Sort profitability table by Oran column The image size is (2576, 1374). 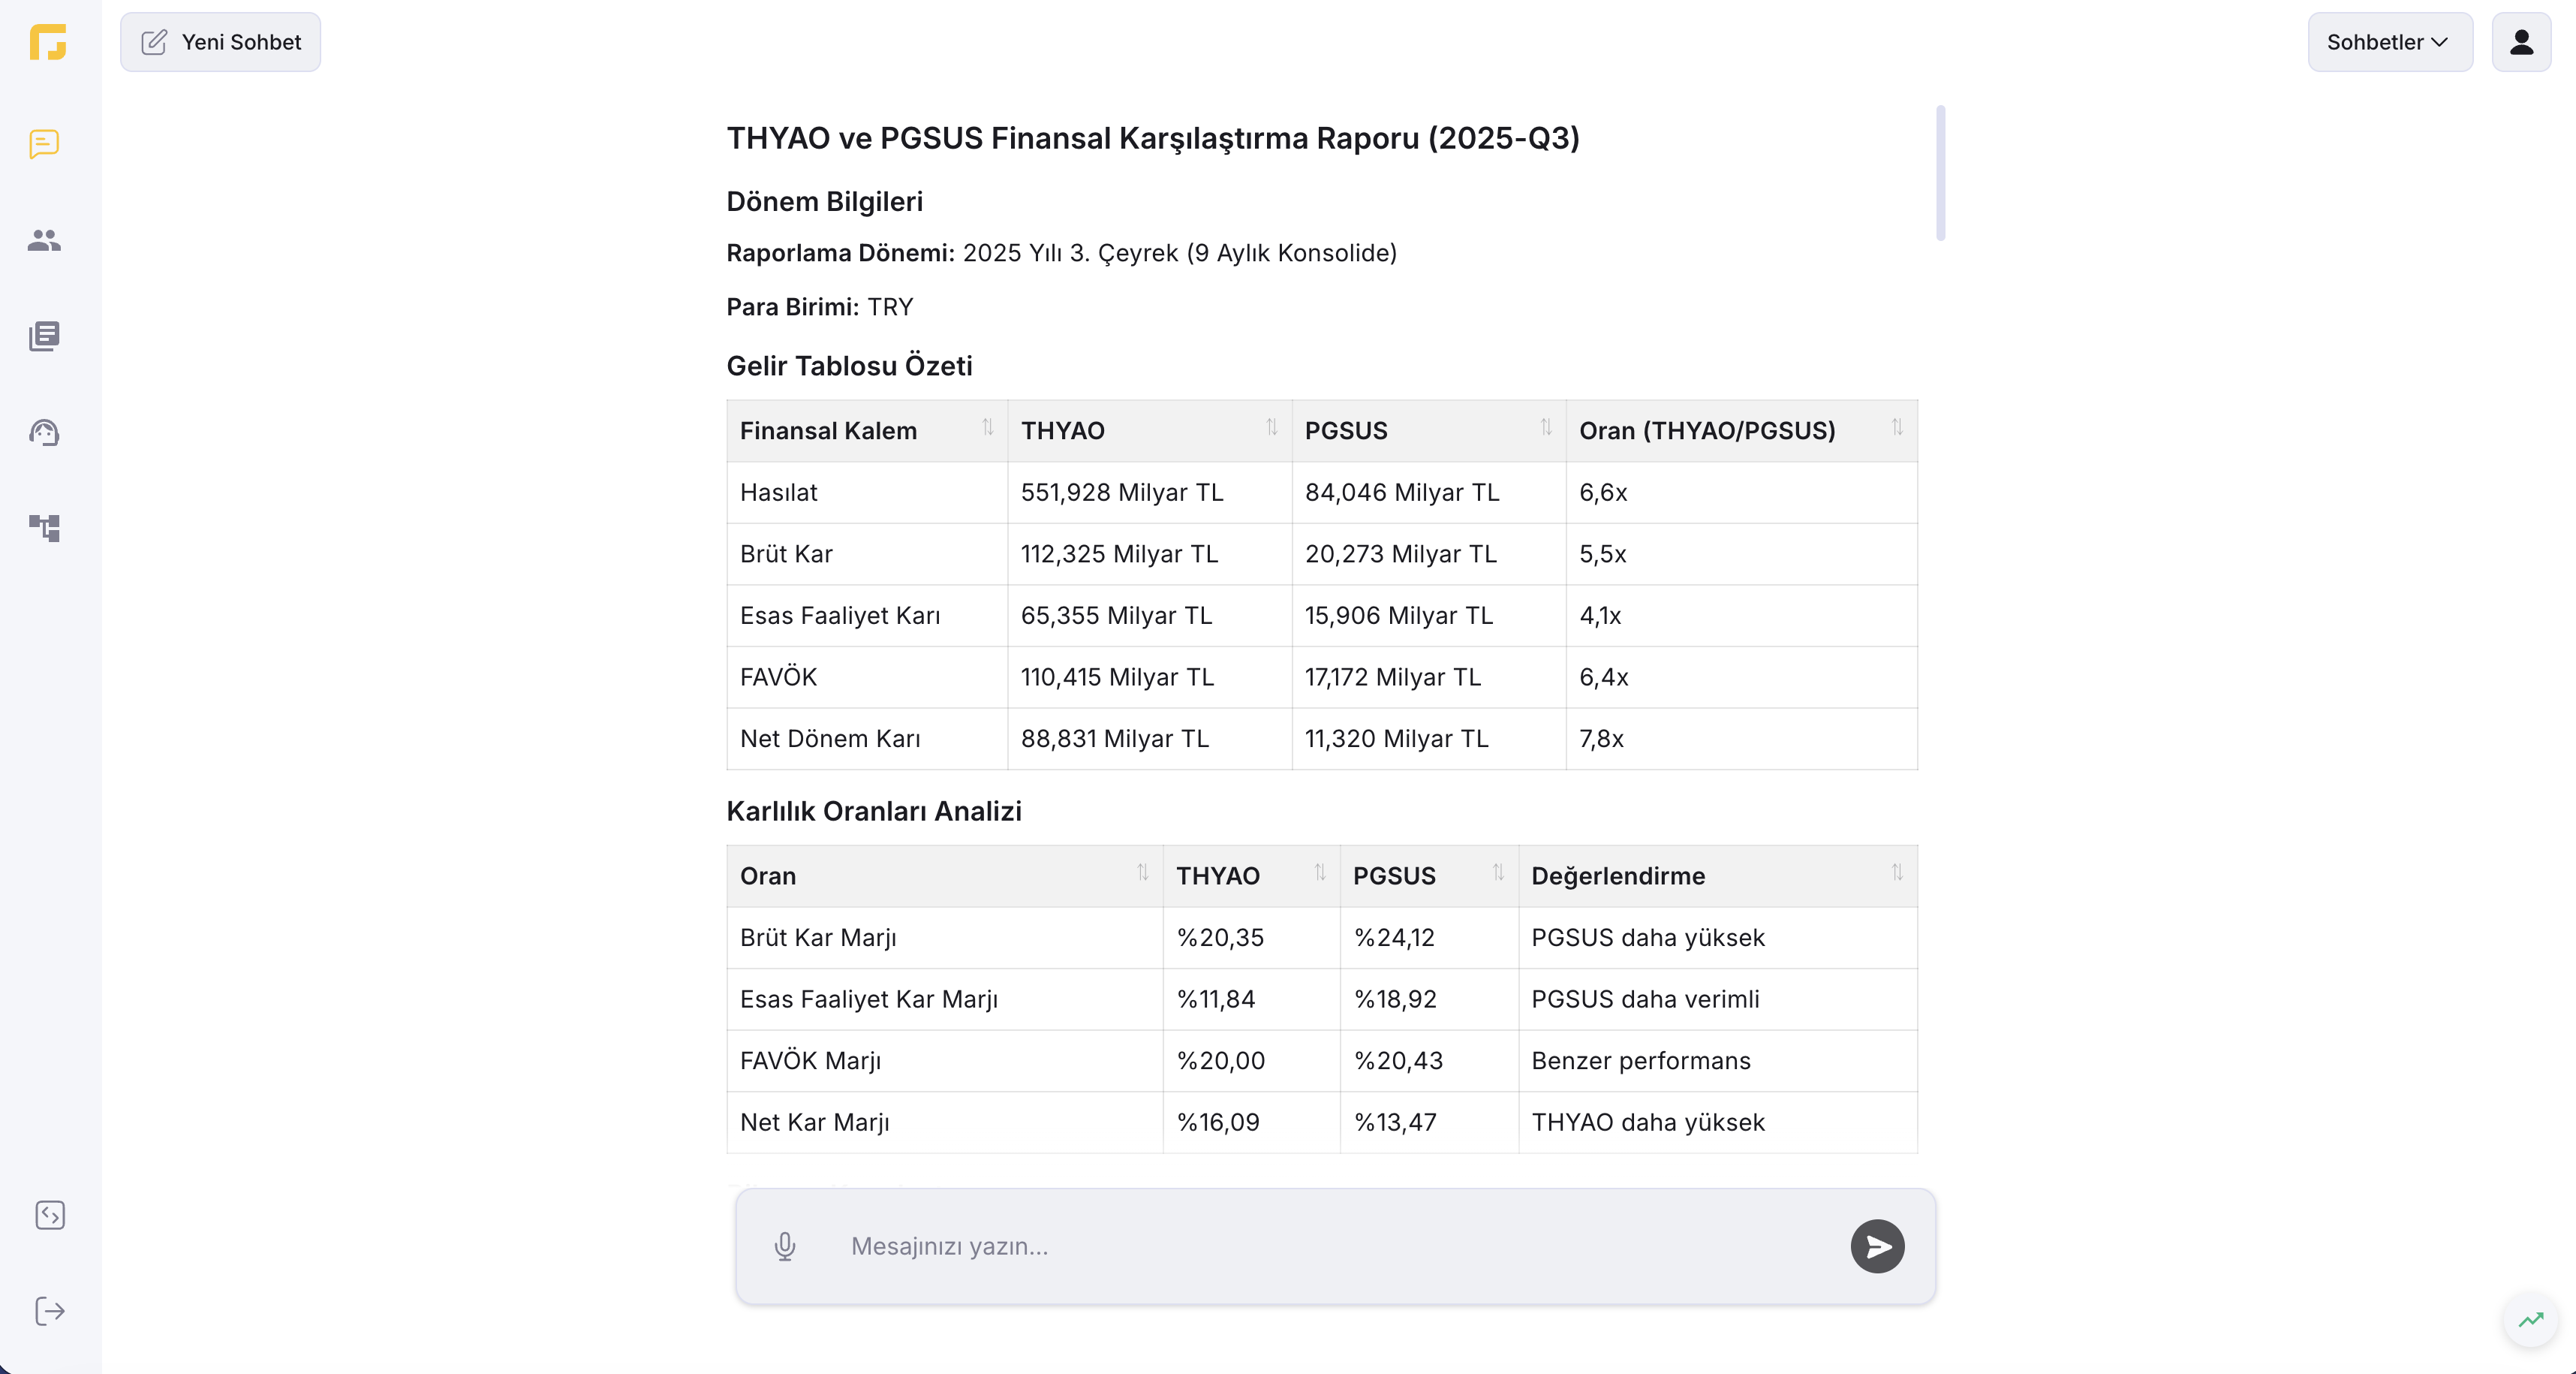click(1143, 873)
